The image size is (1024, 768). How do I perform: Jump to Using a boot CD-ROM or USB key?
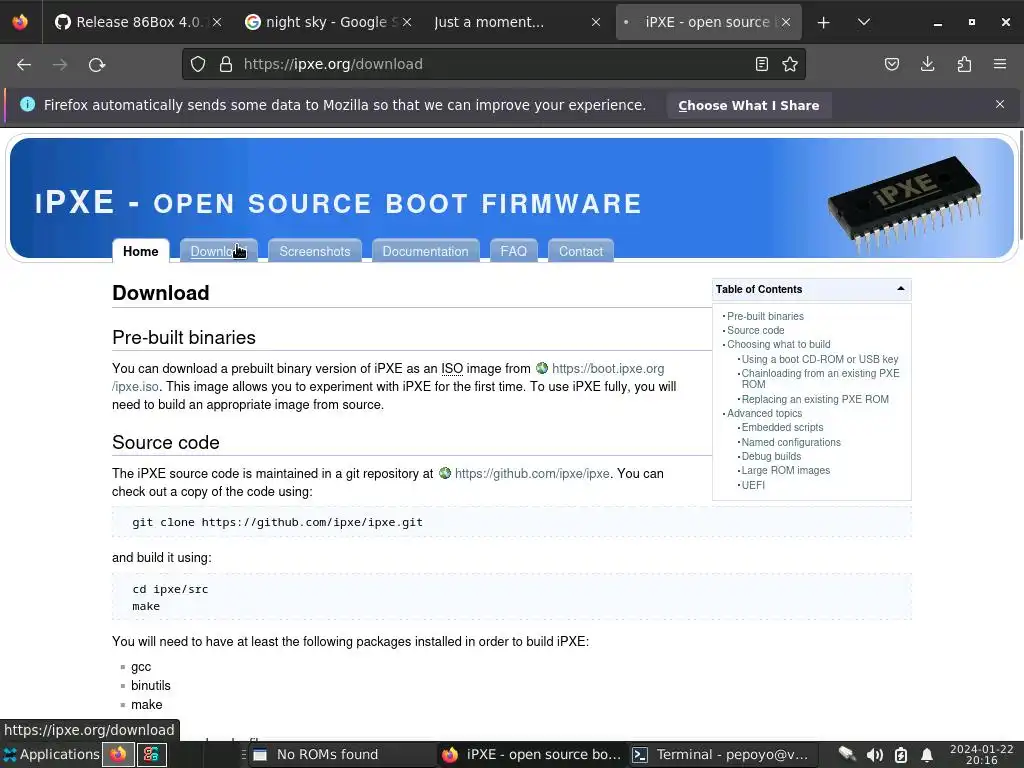pyautogui.click(x=820, y=359)
